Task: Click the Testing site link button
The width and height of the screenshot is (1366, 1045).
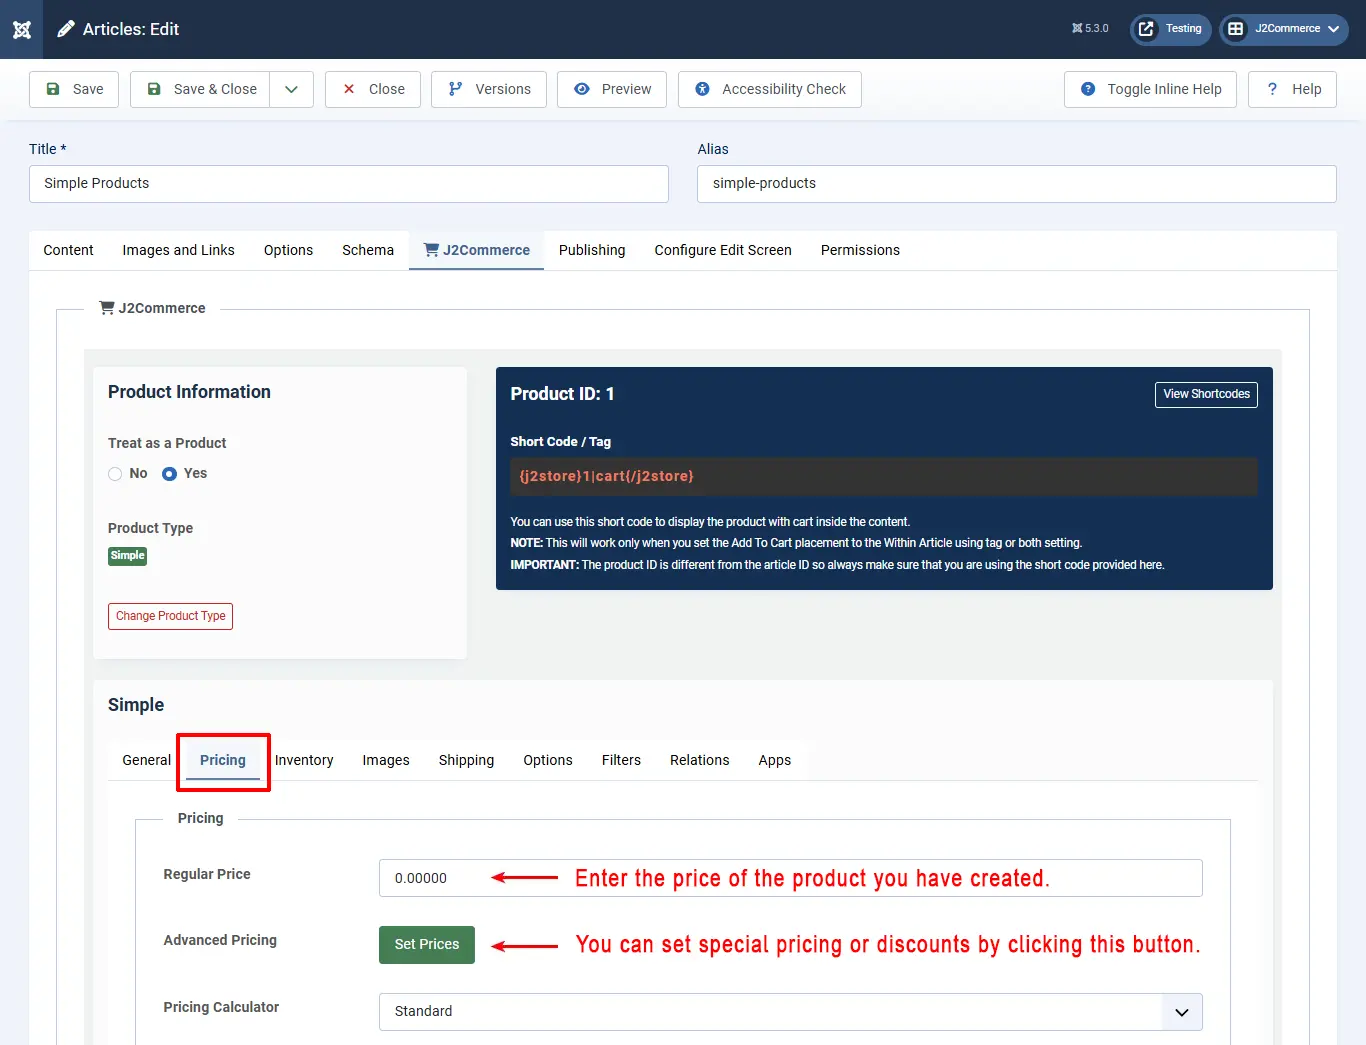Action: coord(1171,29)
